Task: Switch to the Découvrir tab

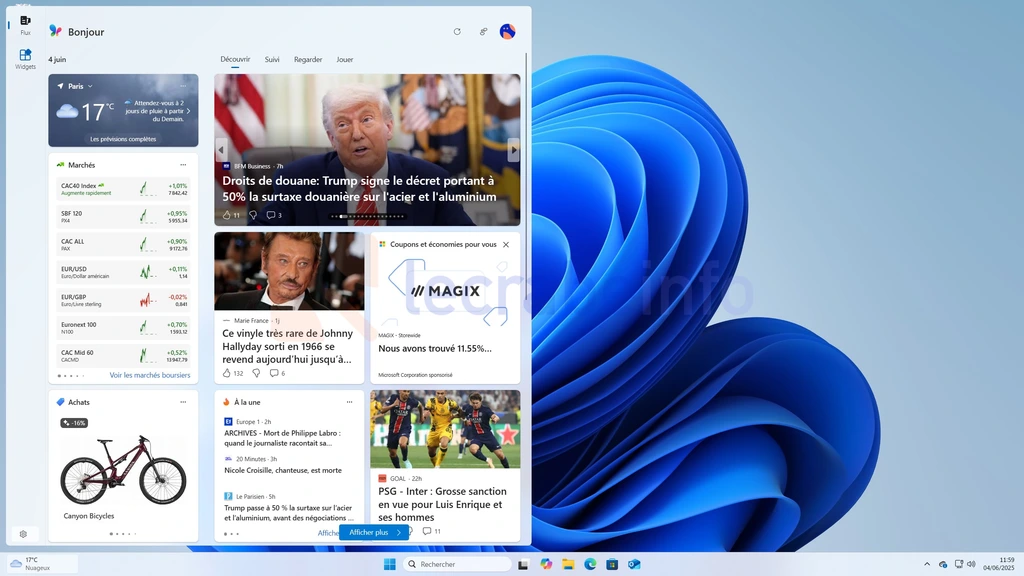Action: [235, 59]
